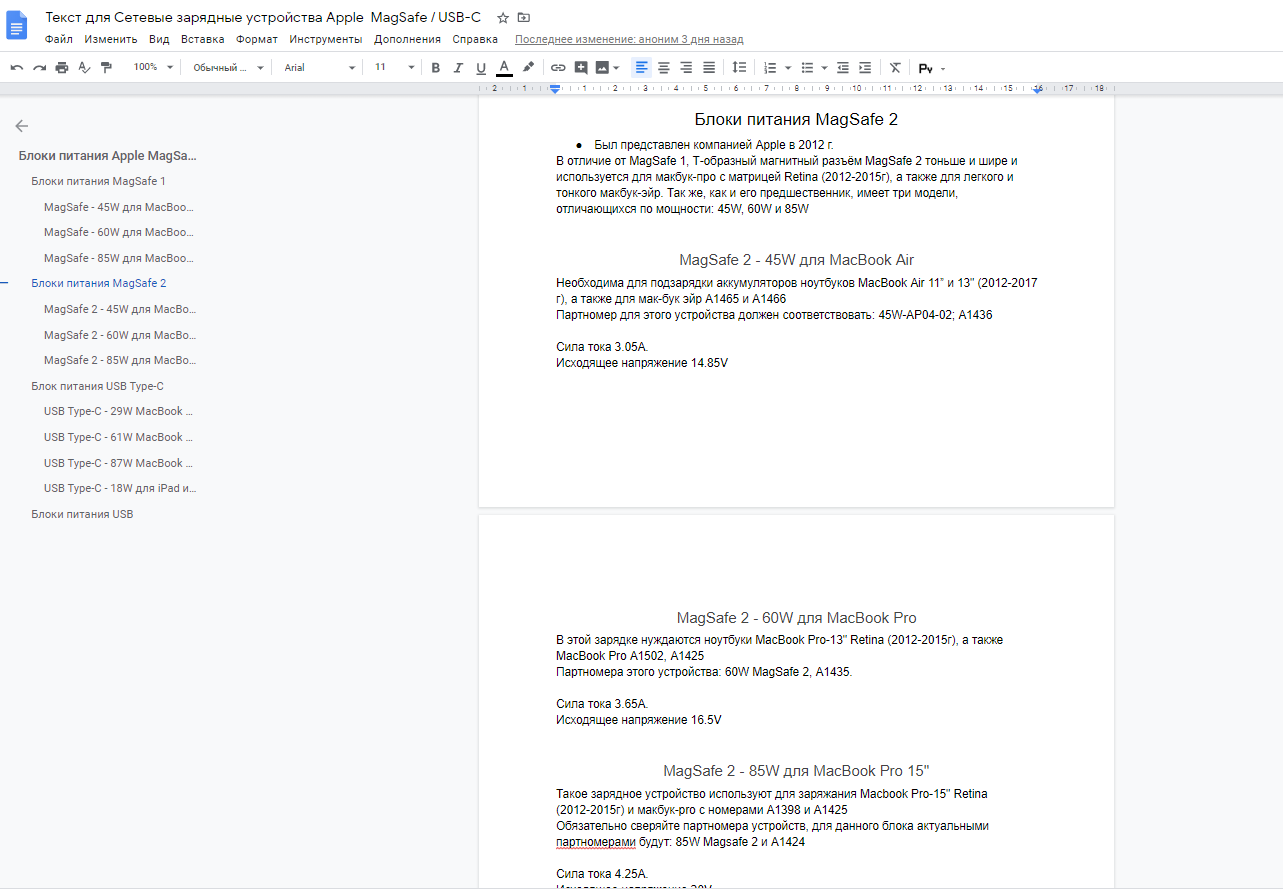Click the document title field
This screenshot has width=1283, height=894.
coord(263,18)
